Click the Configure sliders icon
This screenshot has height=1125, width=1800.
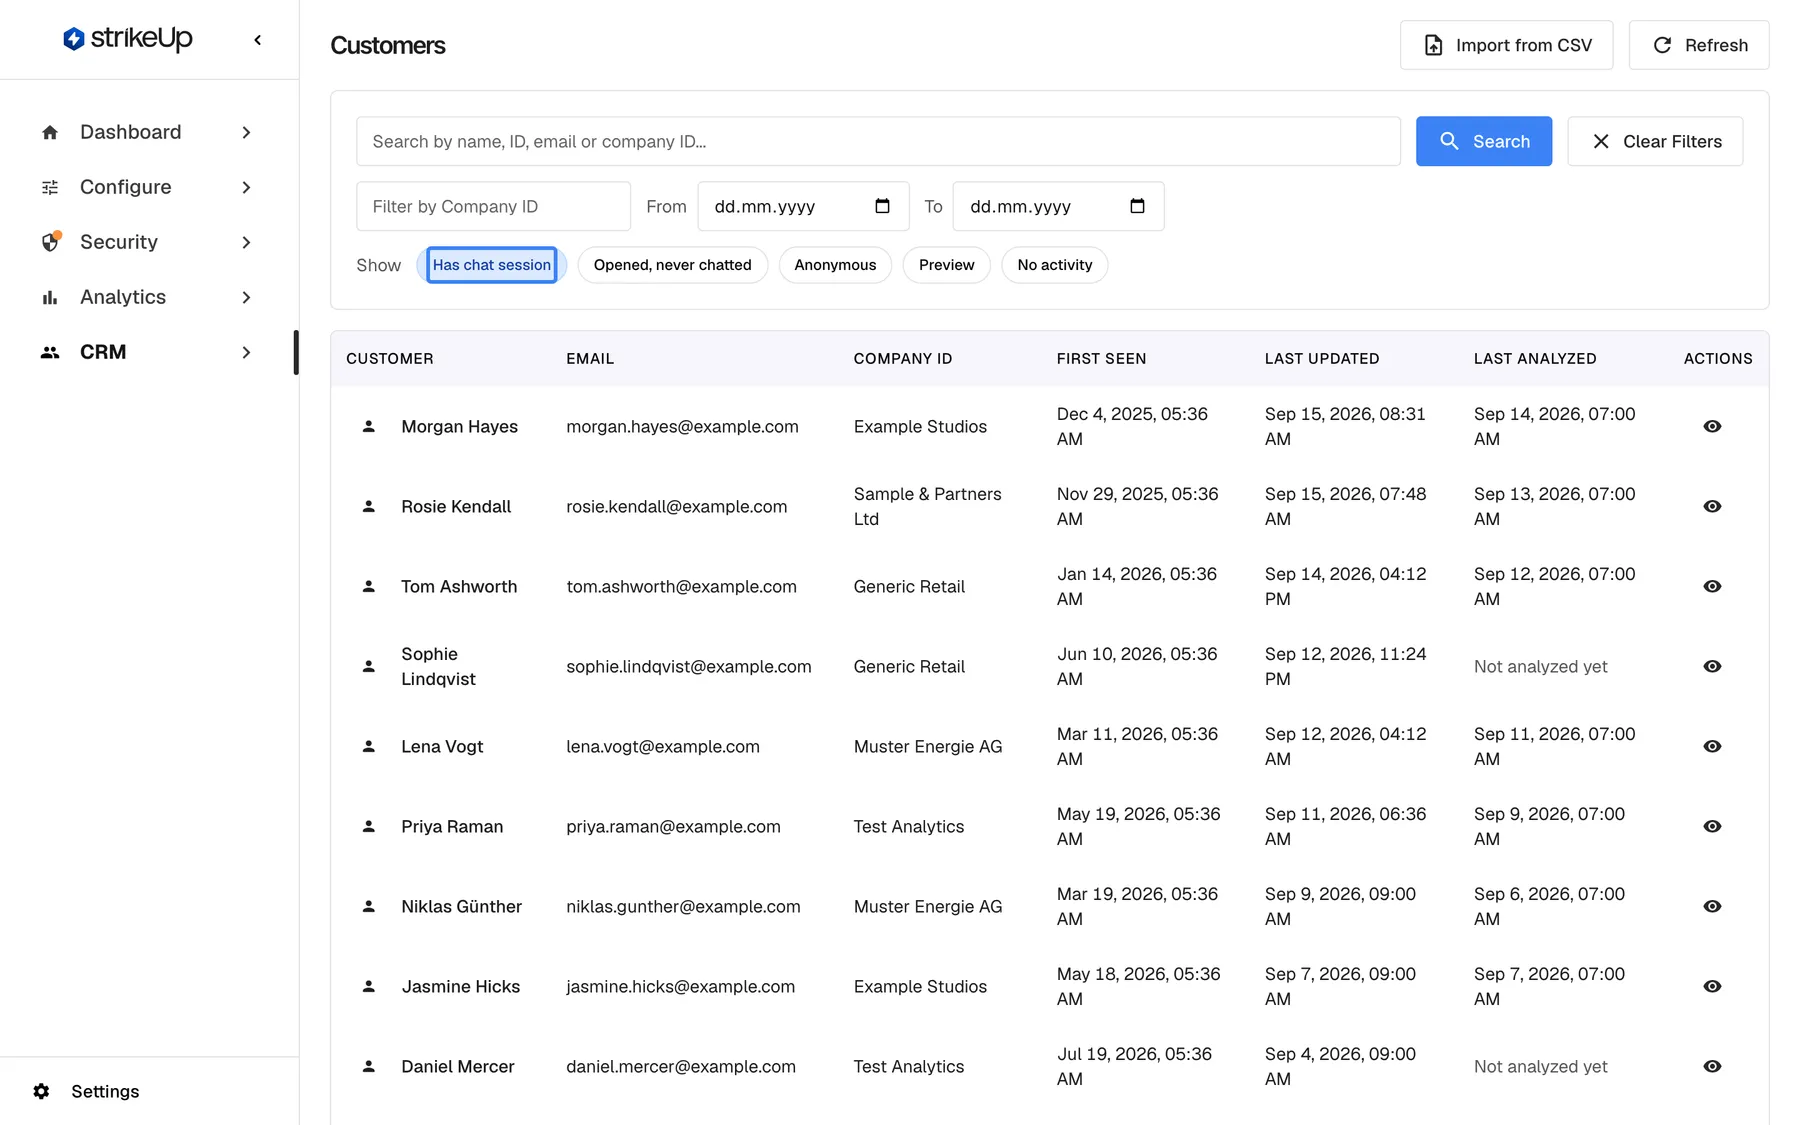tap(50, 187)
